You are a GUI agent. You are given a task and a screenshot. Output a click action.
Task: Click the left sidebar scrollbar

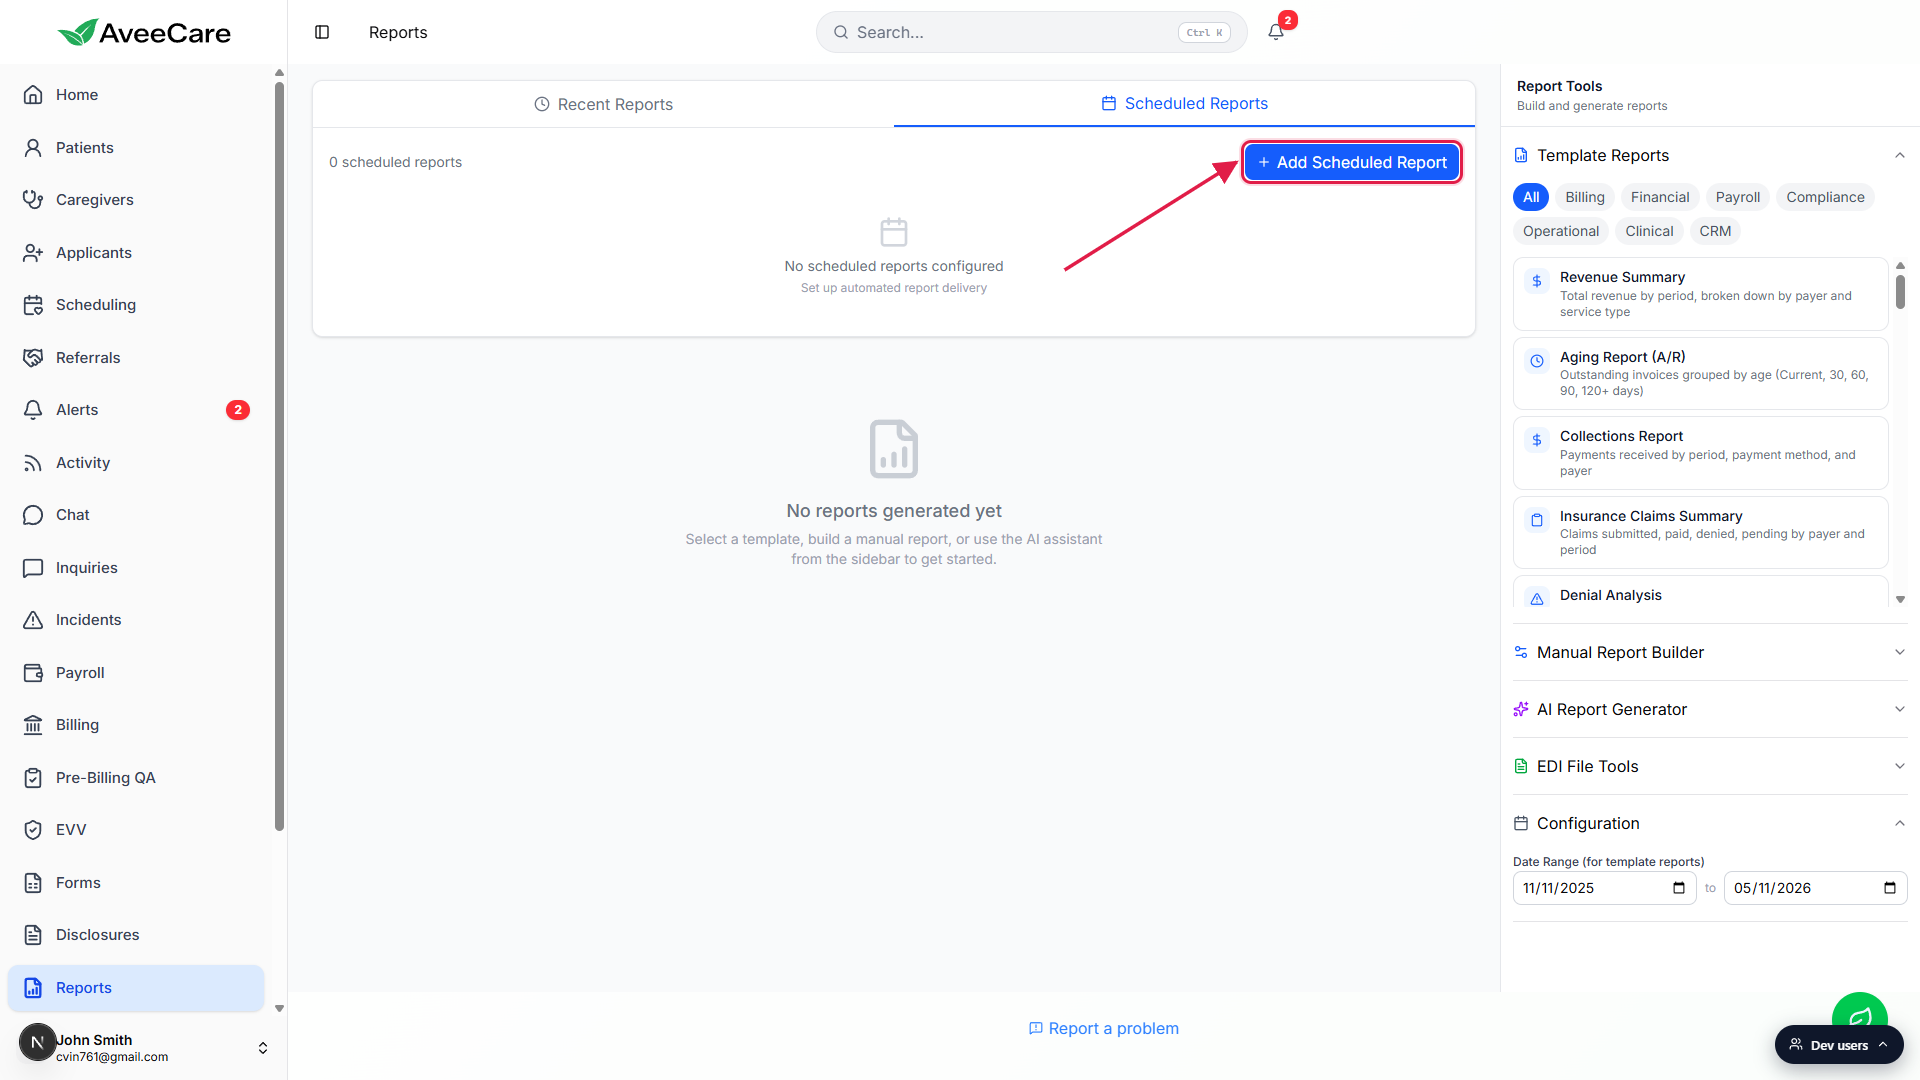tap(279, 456)
